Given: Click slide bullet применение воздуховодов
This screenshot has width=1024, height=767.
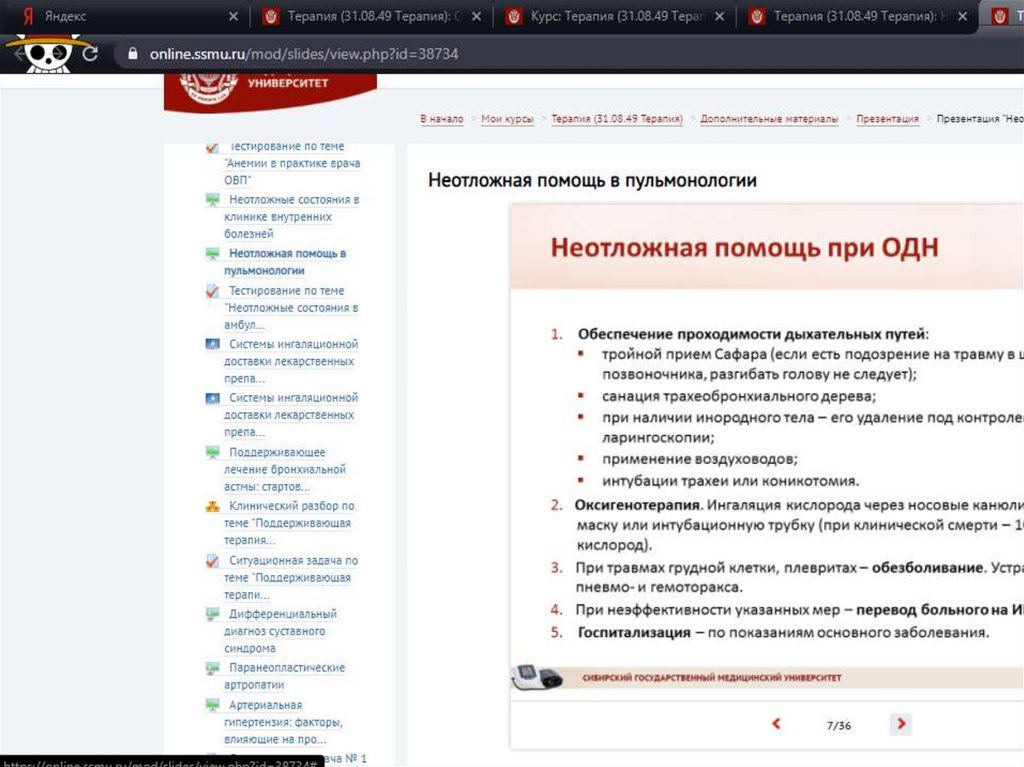Looking at the screenshot, I should pos(699,459).
